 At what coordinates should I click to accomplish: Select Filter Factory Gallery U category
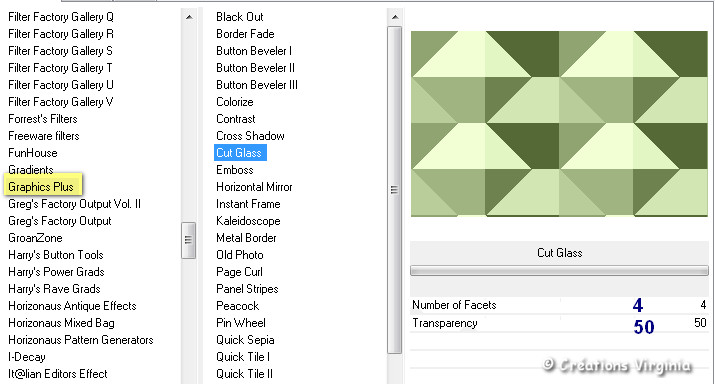pos(61,85)
